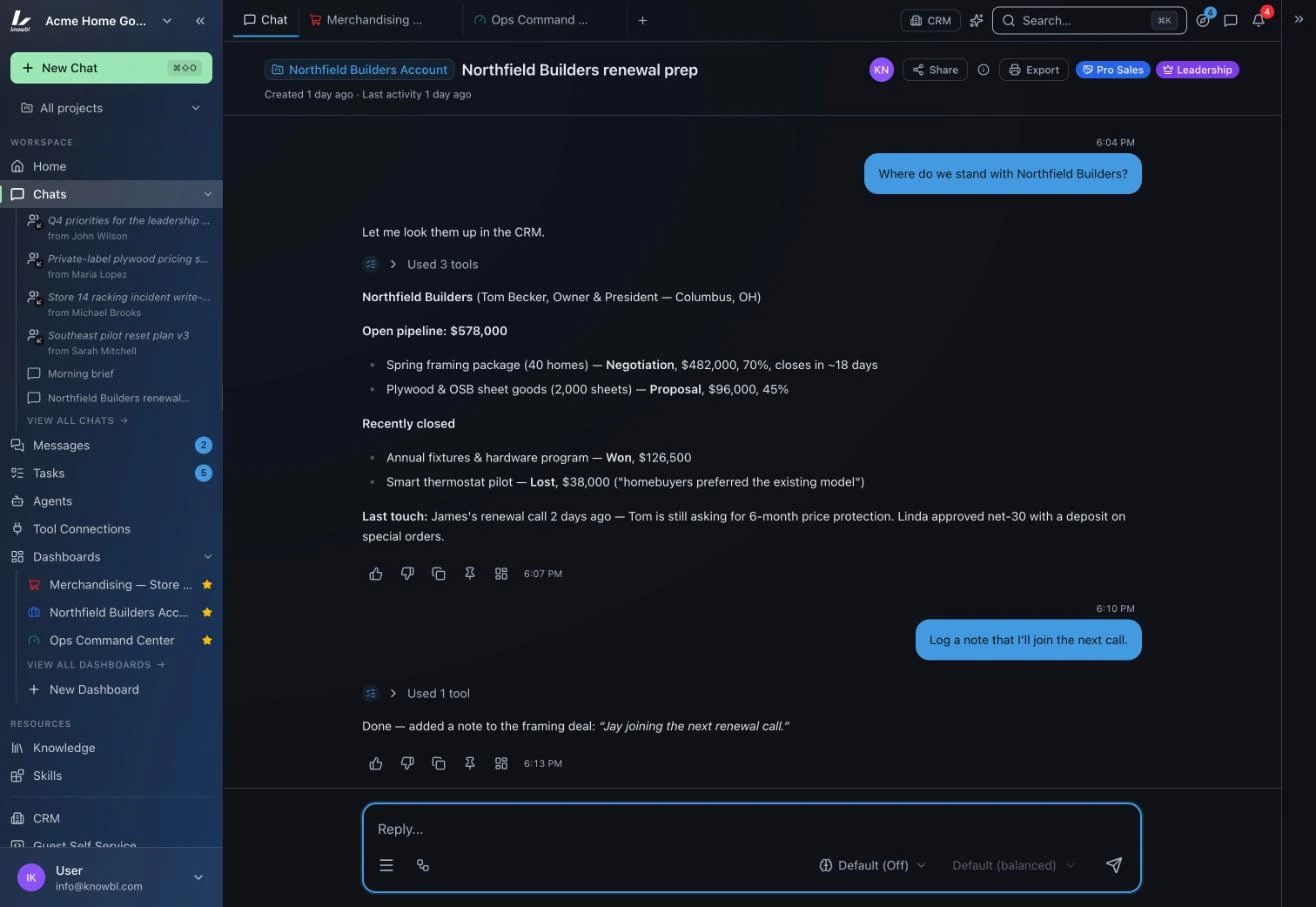
Task: Open the Default (Off) dropdown
Action: (872, 865)
